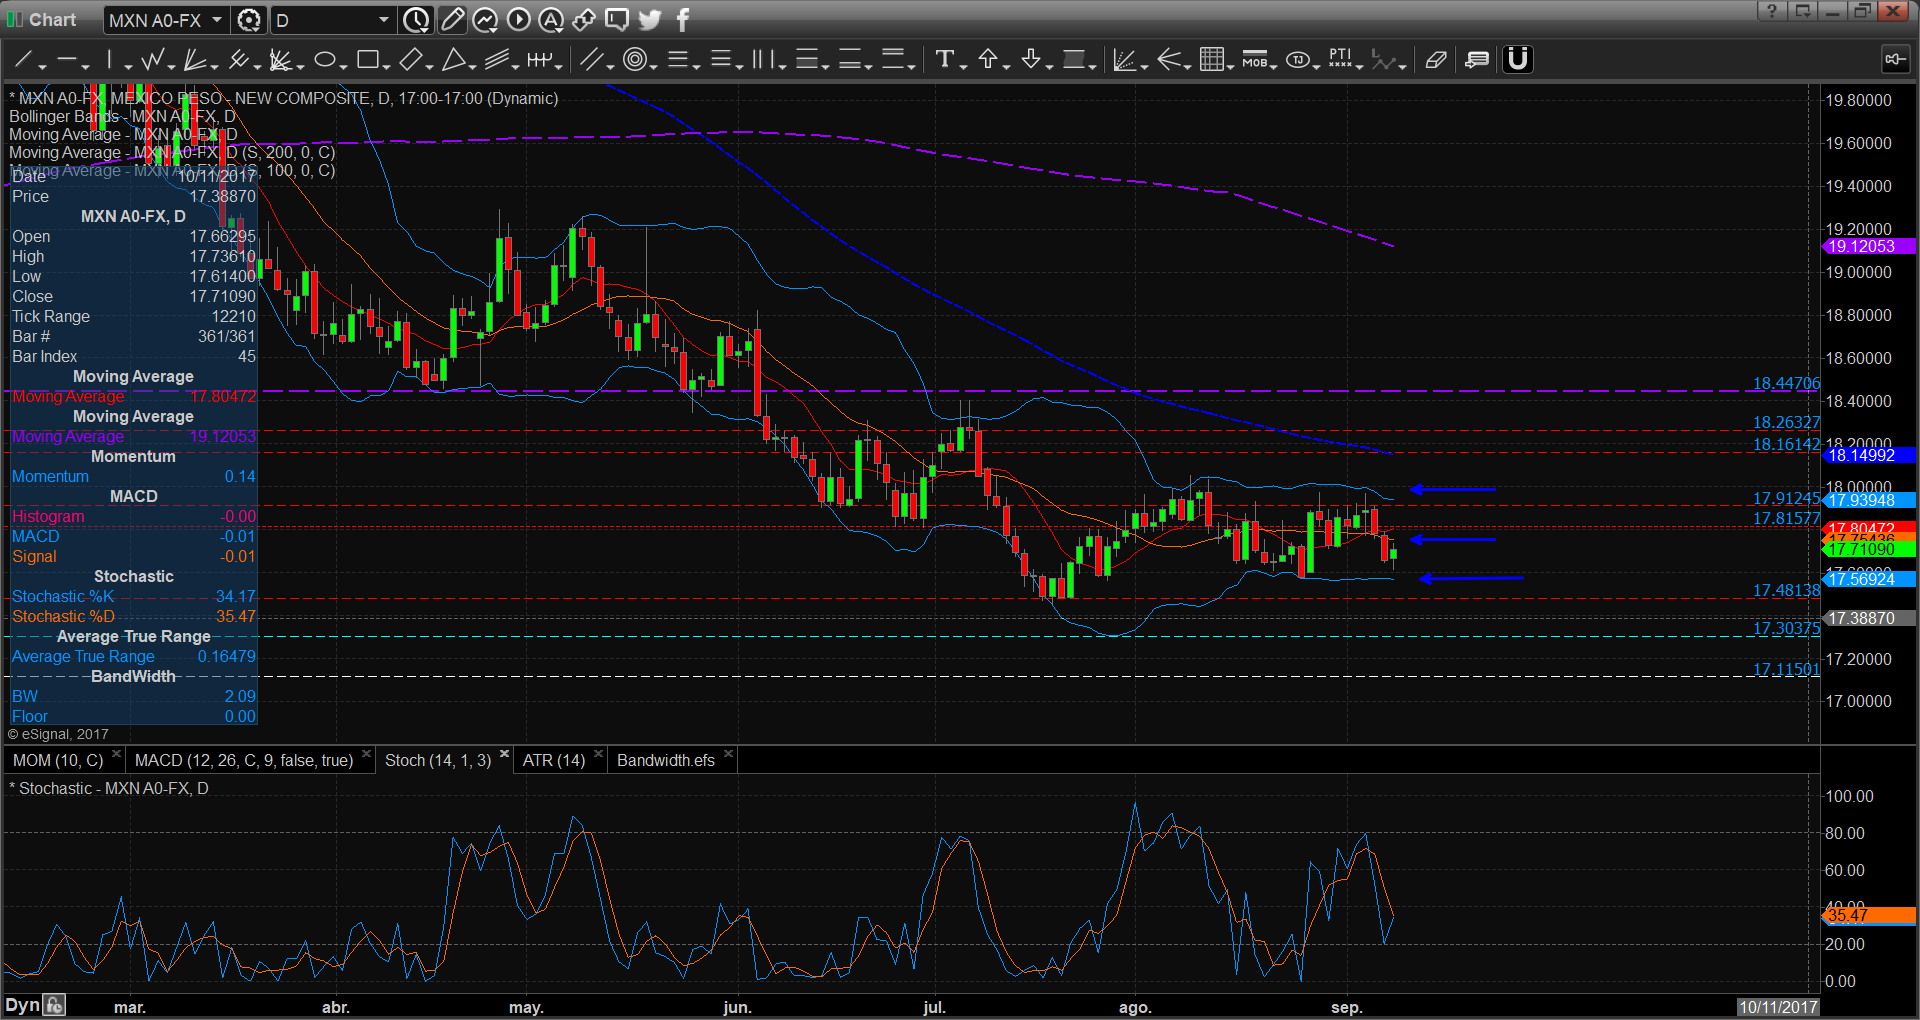The width and height of the screenshot is (1920, 1020).
Task: Select the ellipse drawing tool
Action: coord(324,60)
